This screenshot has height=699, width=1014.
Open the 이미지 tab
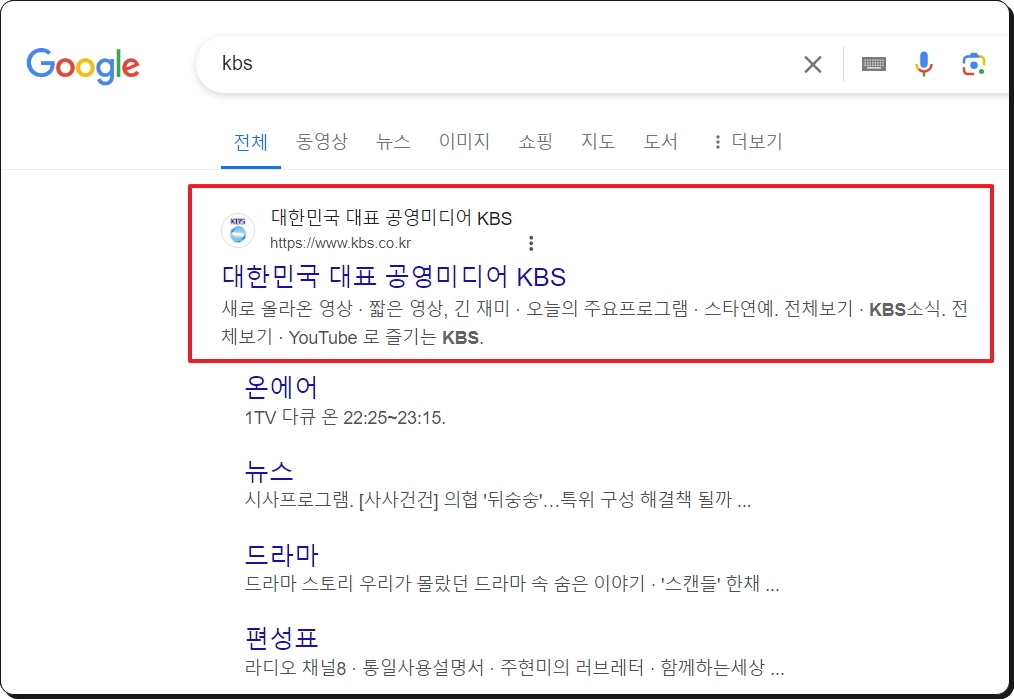(x=464, y=141)
